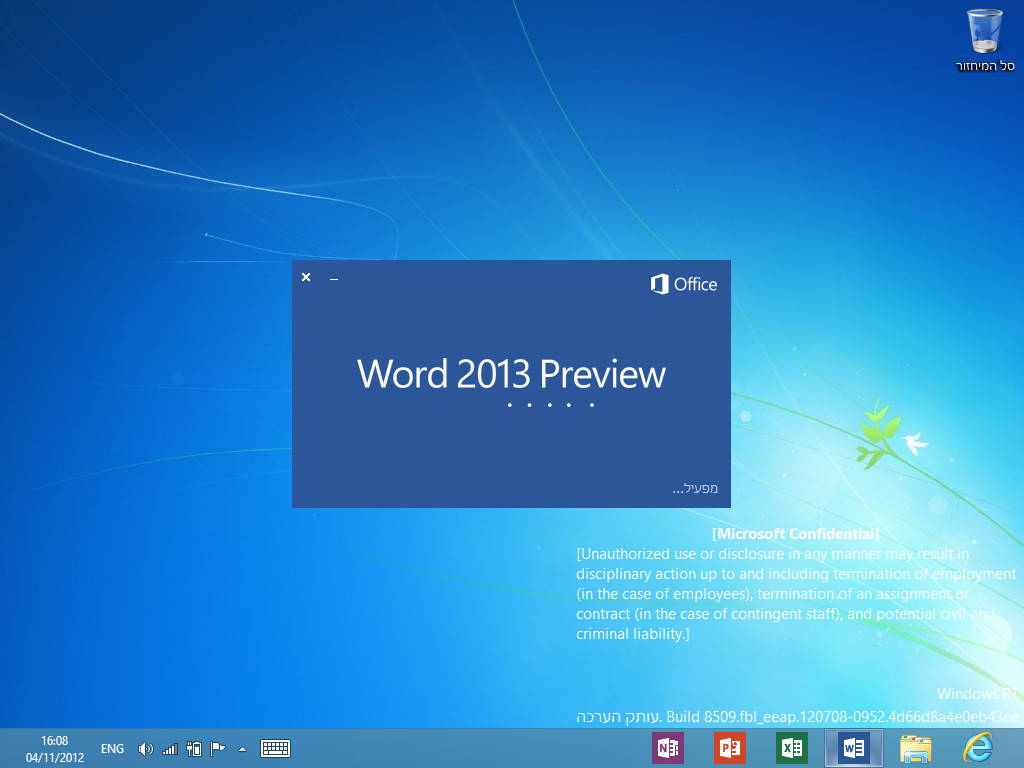Image resolution: width=1024 pixels, height=768 pixels.
Task: Click the clock showing 16:08
Action: (x=54, y=748)
